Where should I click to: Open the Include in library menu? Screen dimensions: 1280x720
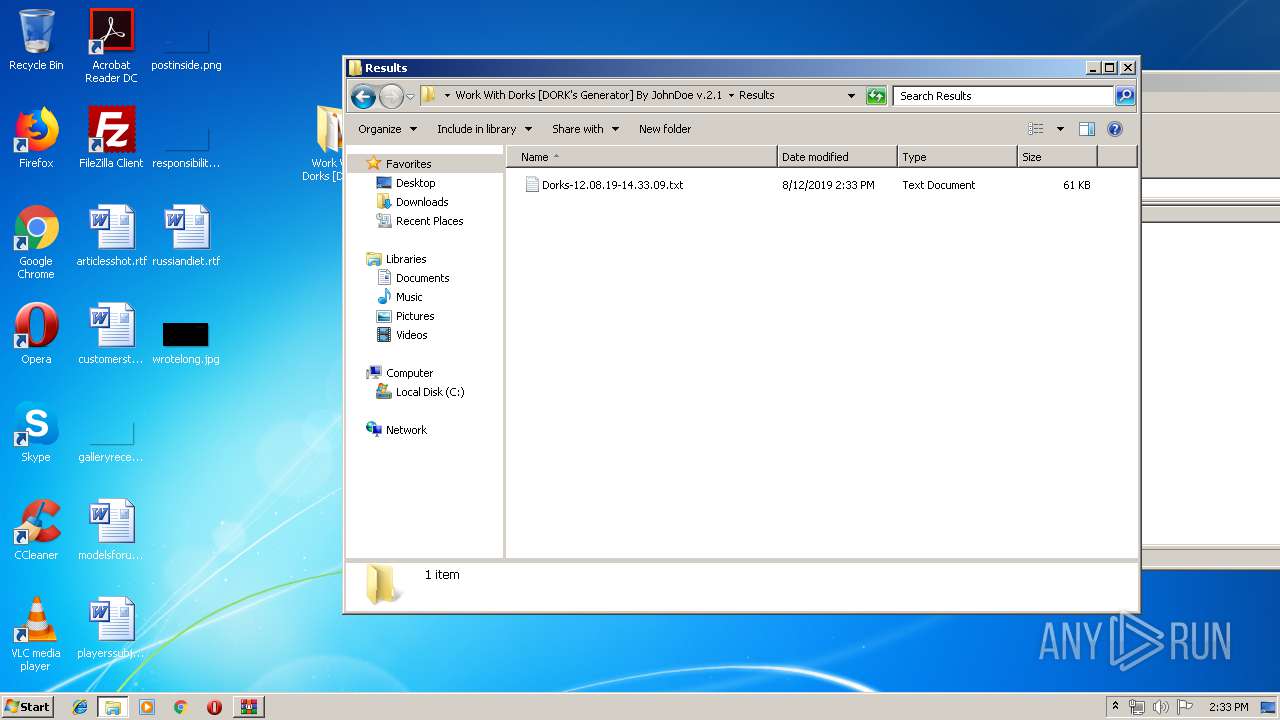tap(484, 129)
